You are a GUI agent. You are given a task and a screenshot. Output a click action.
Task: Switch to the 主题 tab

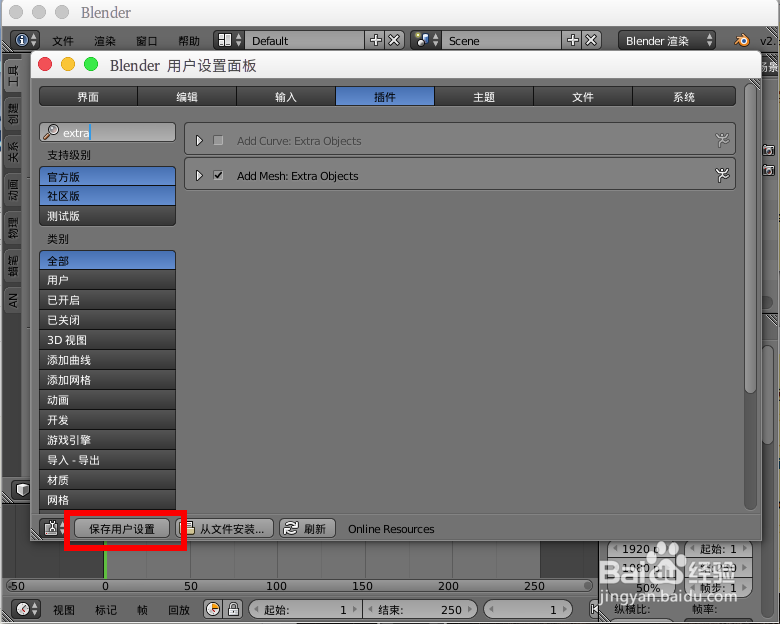pos(484,97)
